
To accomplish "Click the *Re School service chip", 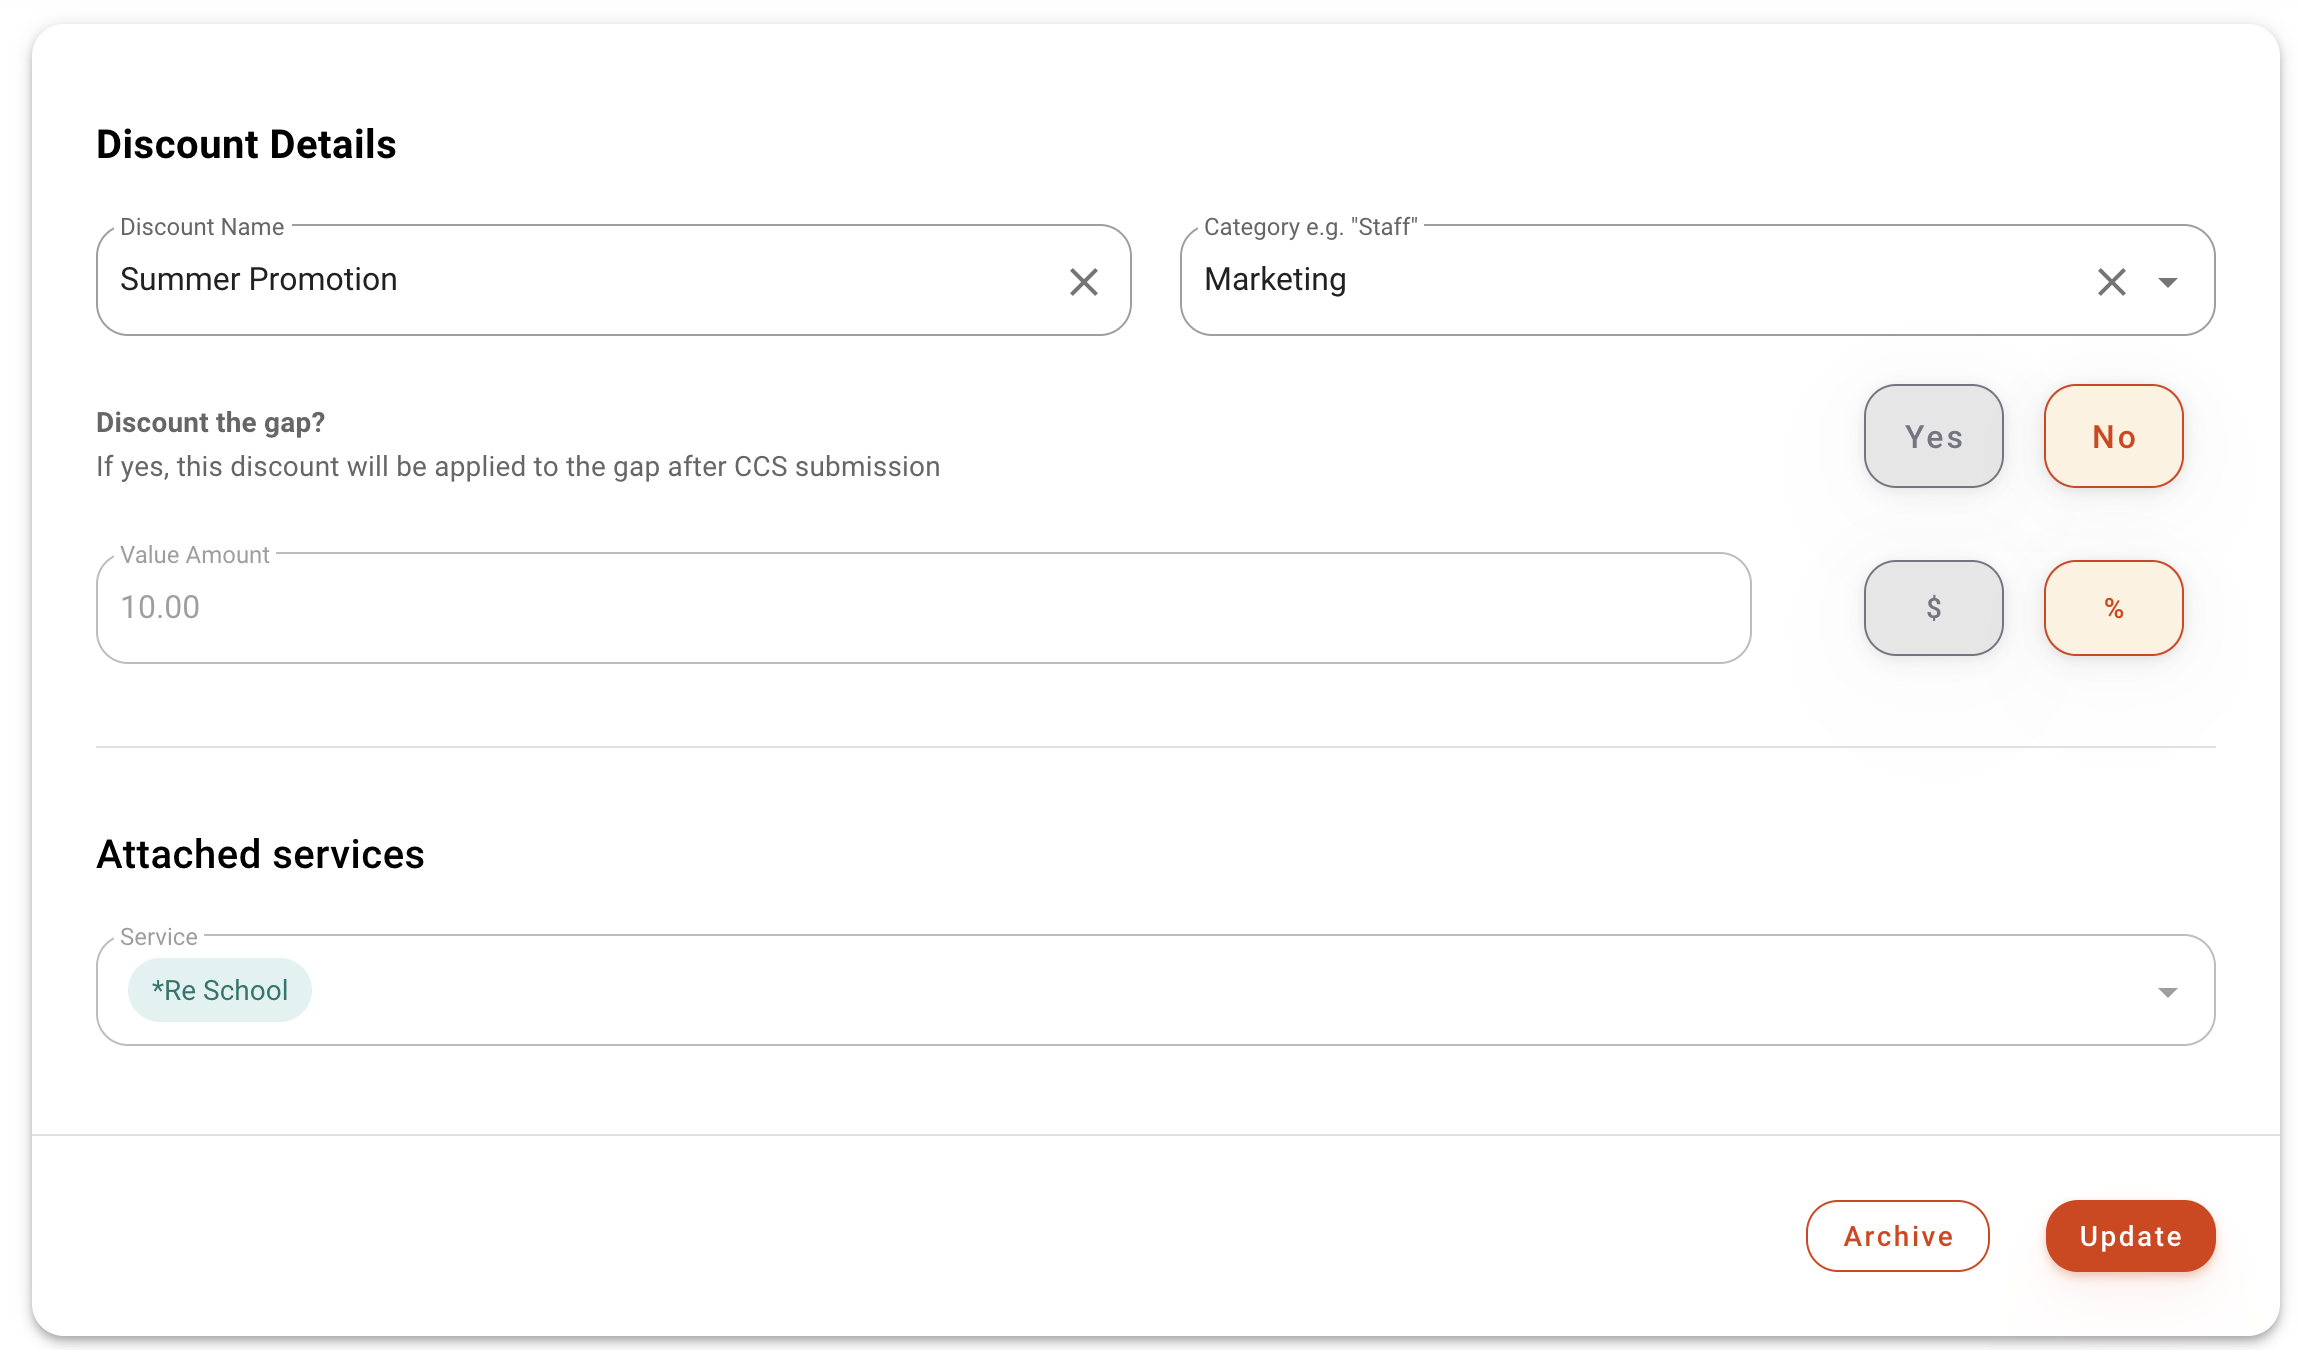I will pyautogui.click(x=220, y=991).
